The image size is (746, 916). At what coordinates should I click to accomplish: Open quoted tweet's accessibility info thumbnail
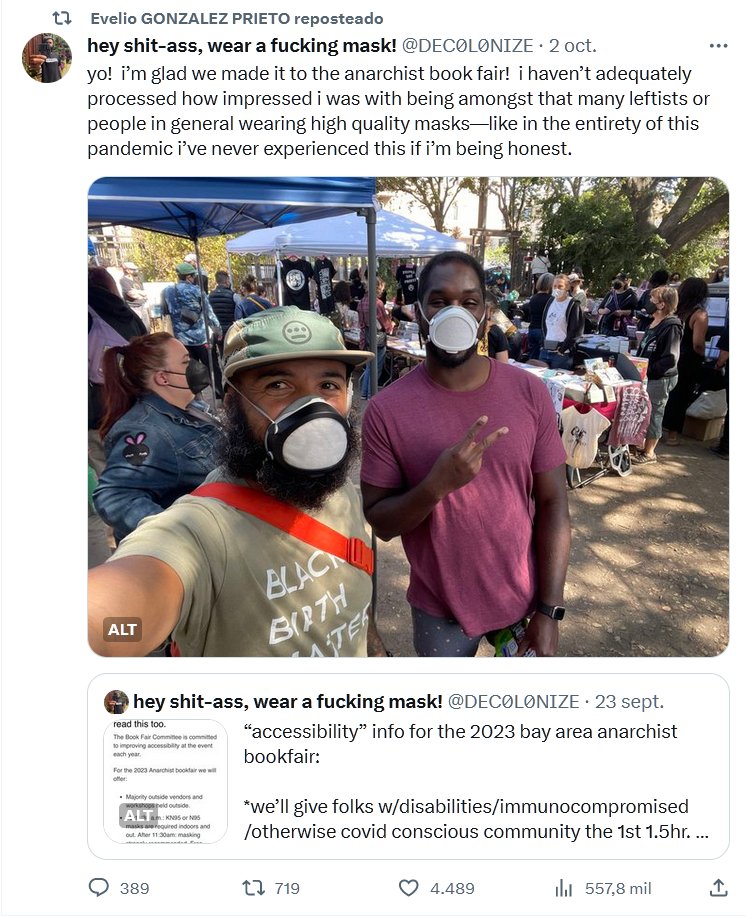[165, 782]
